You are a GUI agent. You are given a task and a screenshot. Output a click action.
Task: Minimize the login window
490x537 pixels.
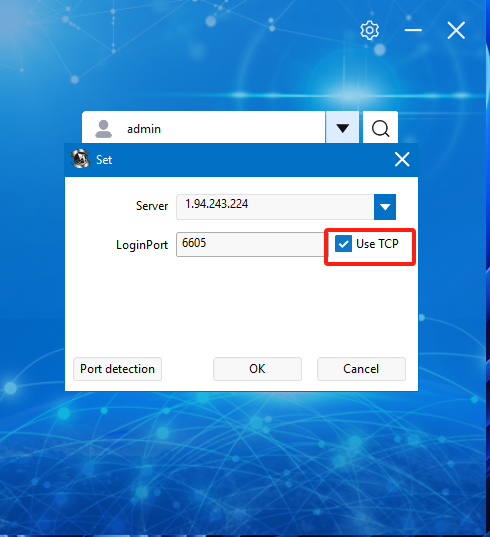413,30
